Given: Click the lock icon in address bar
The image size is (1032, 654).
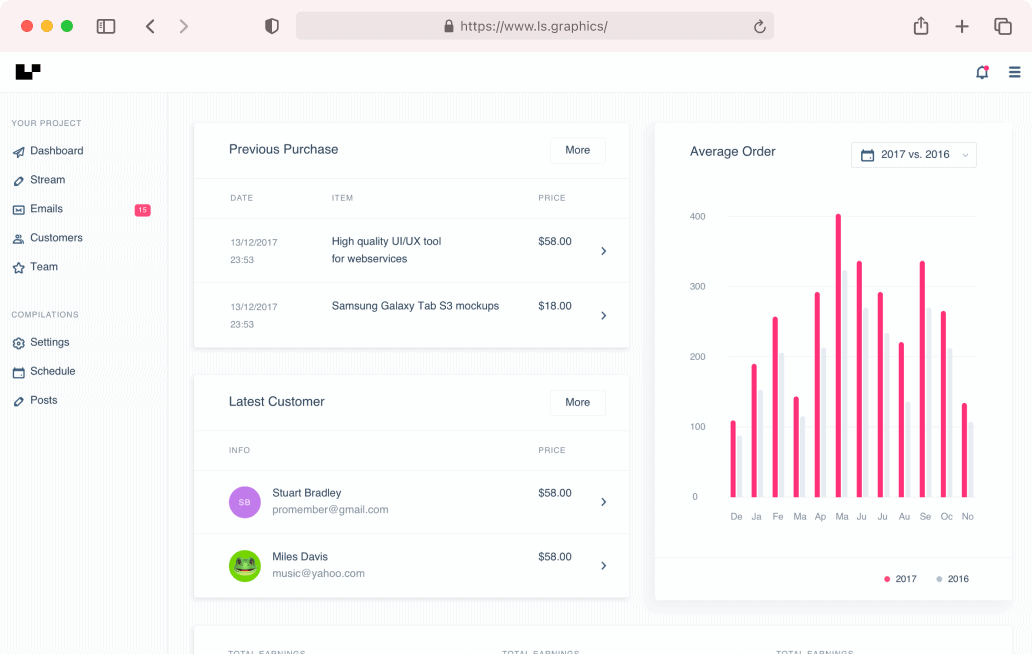Looking at the screenshot, I should click(x=449, y=26).
